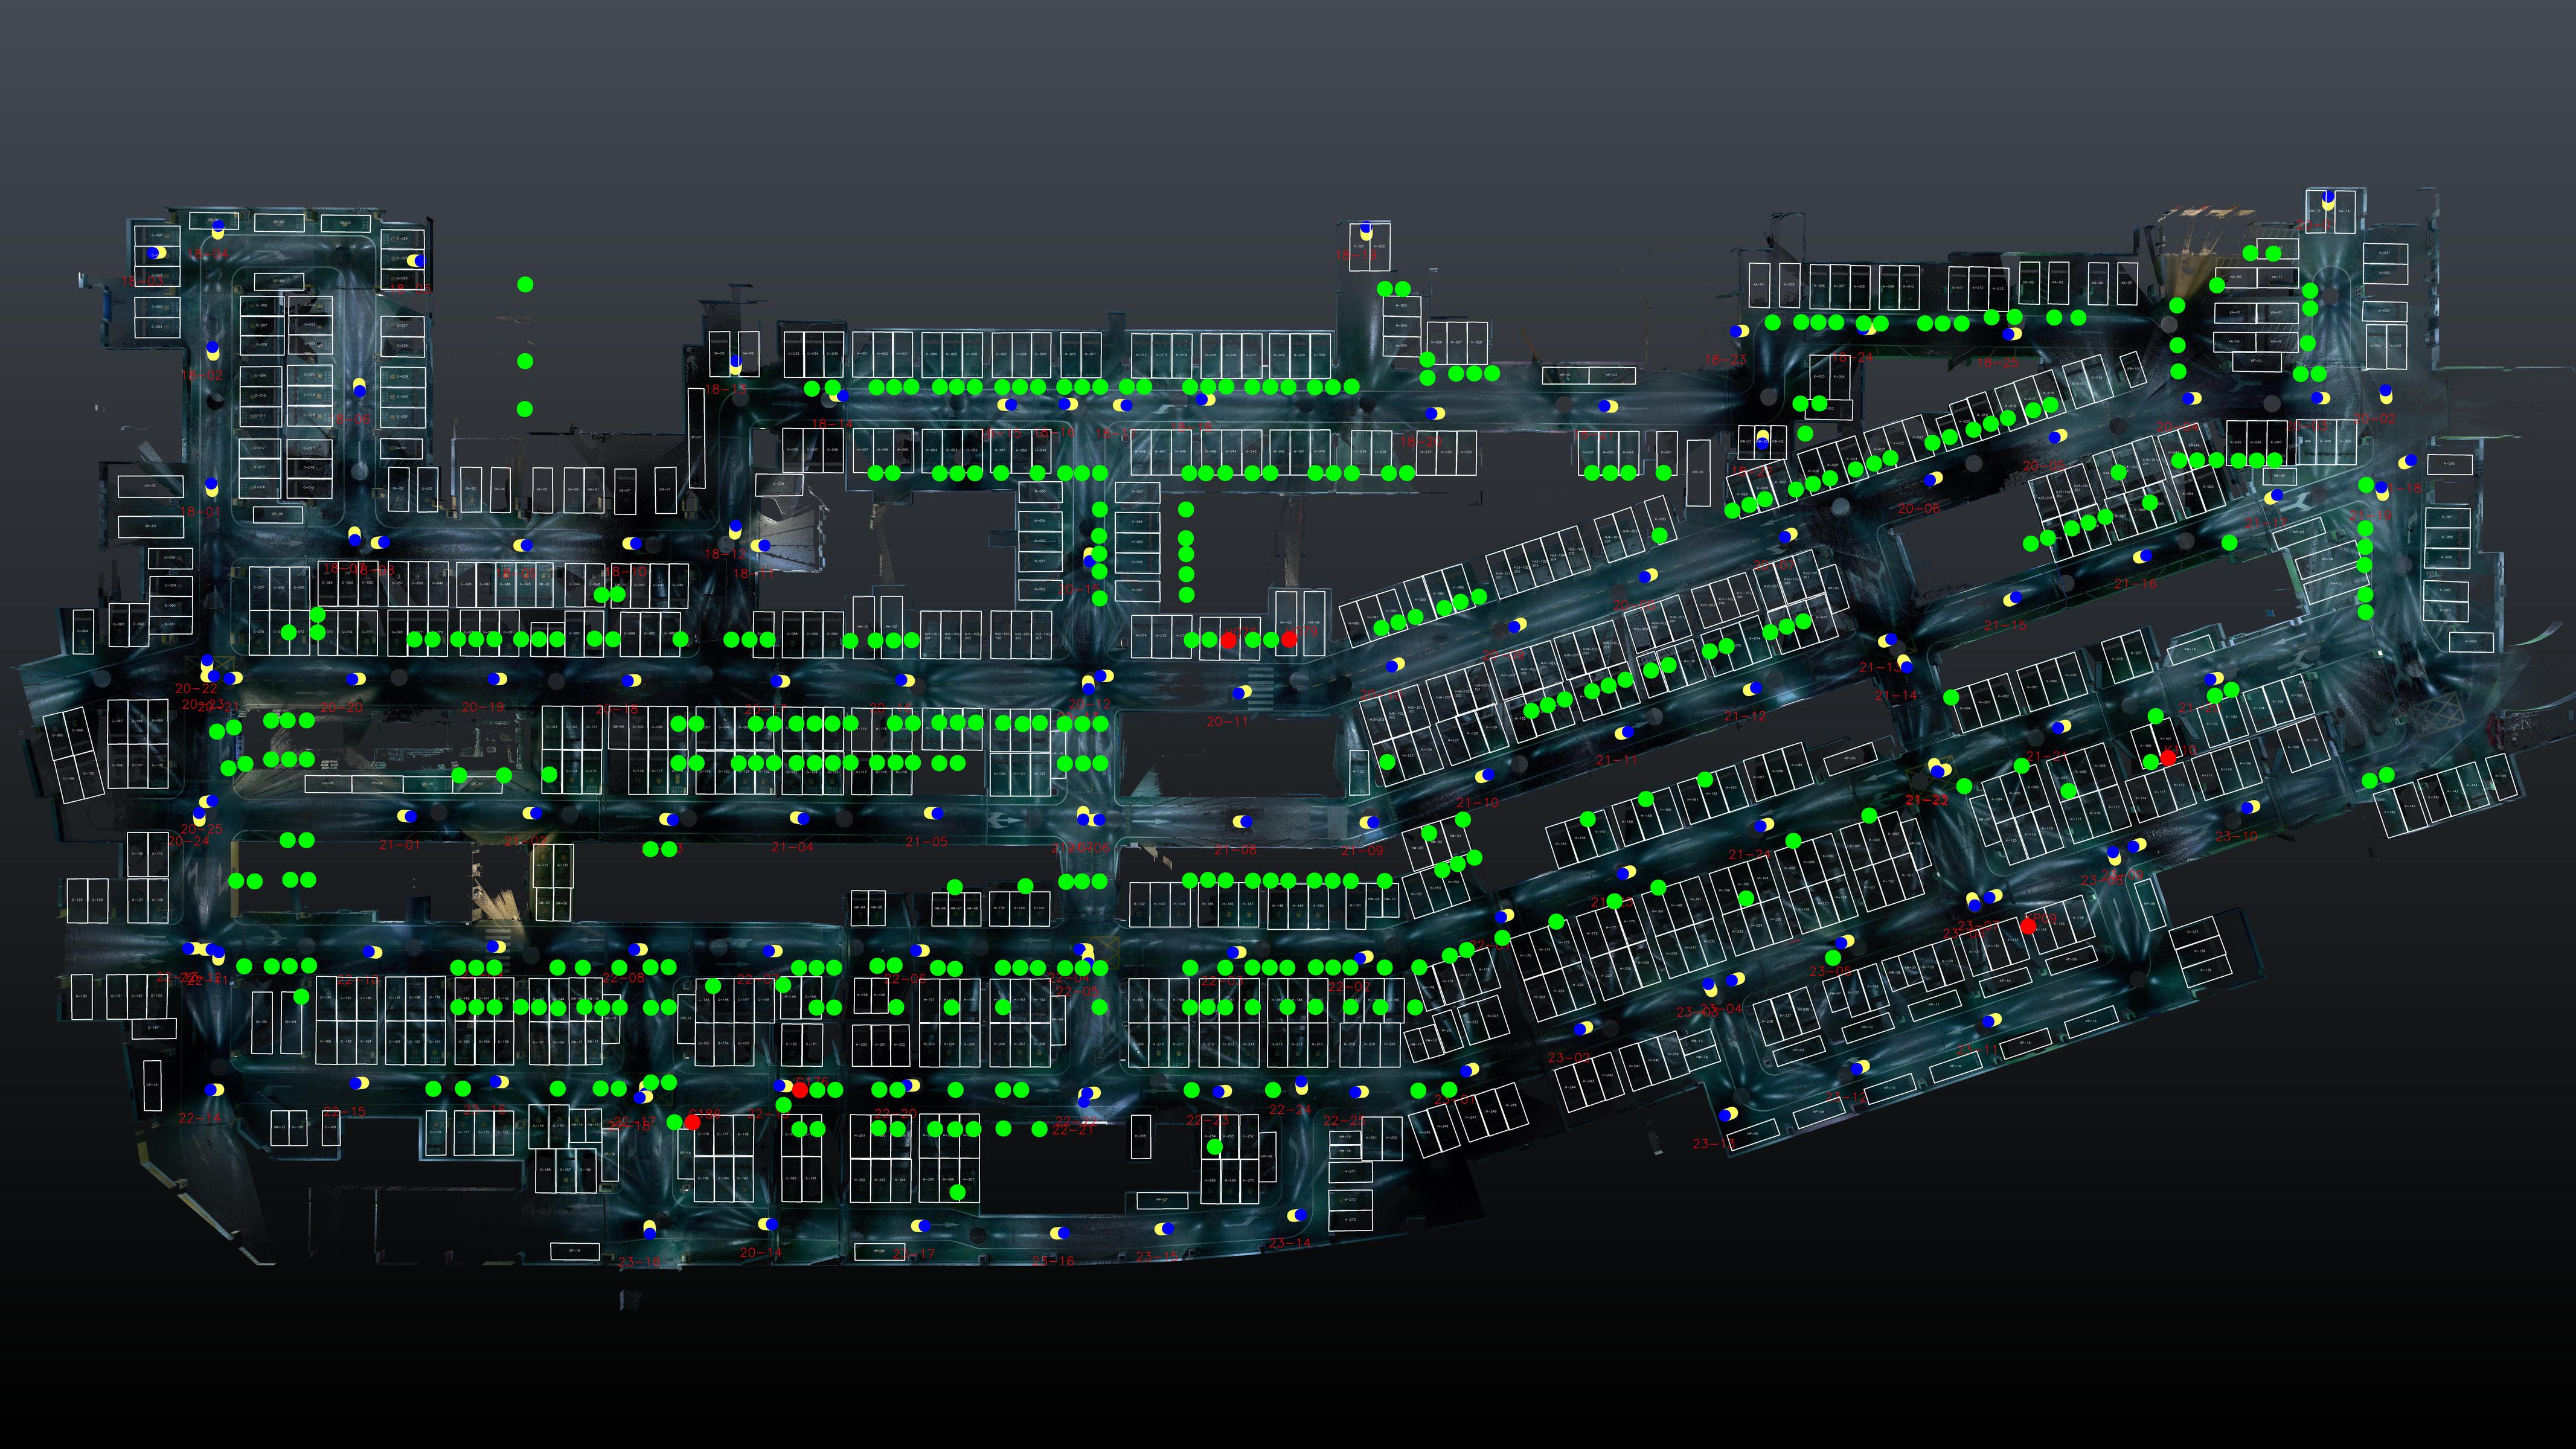Select parking space box G-064
This screenshot has width=2576, height=1449.
click(x=84, y=631)
